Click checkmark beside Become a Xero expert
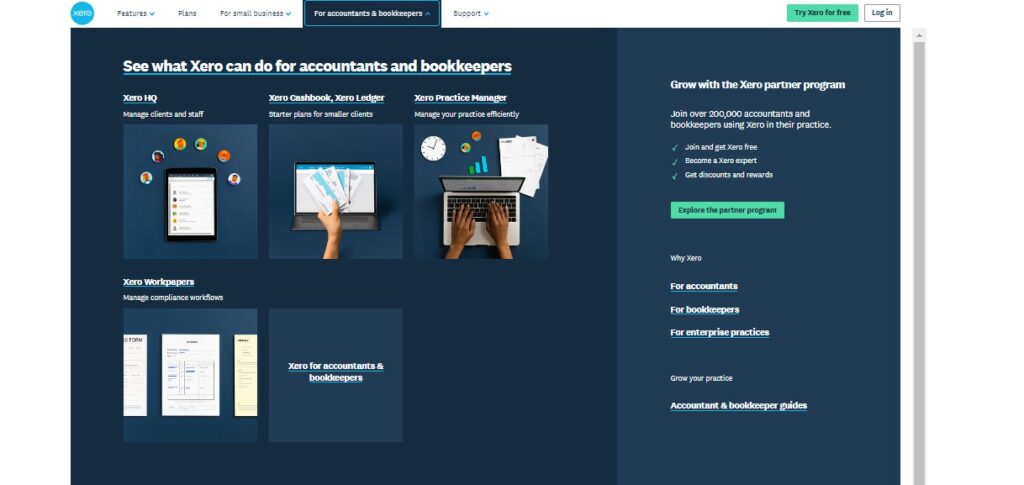The height and width of the screenshot is (485, 1024). coord(675,162)
